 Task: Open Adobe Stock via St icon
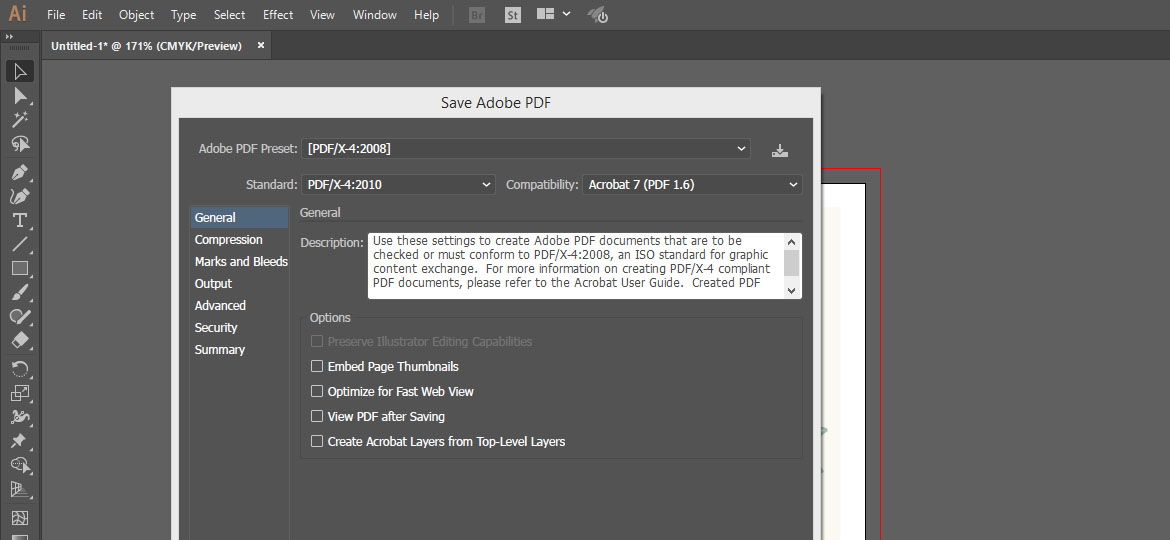coord(513,15)
